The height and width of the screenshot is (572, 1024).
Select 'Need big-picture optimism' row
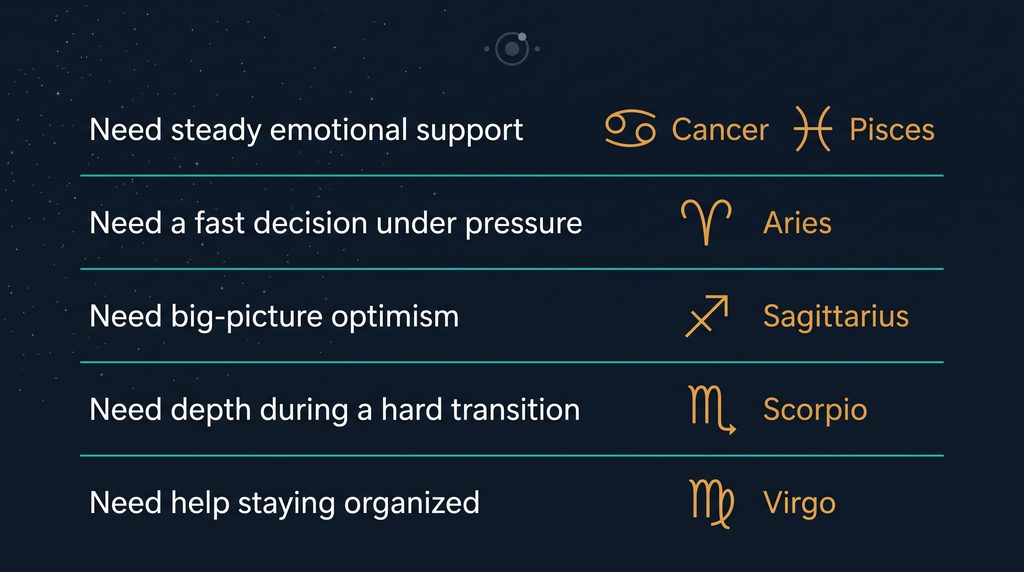pyautogui.click(x=274, y=317)
